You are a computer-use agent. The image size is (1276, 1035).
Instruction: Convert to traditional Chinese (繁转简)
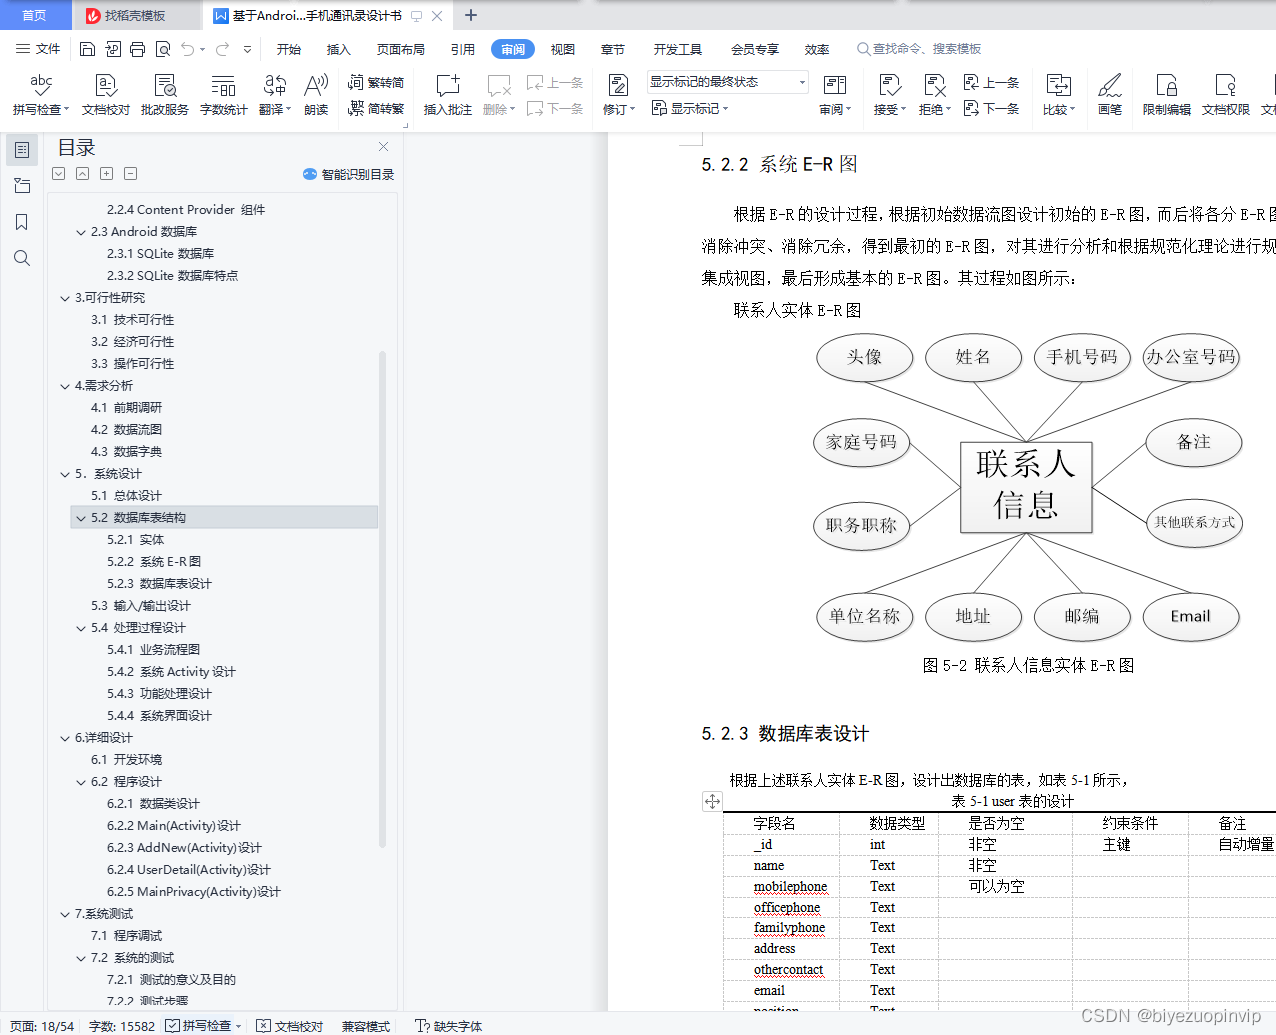coord(376,83)
